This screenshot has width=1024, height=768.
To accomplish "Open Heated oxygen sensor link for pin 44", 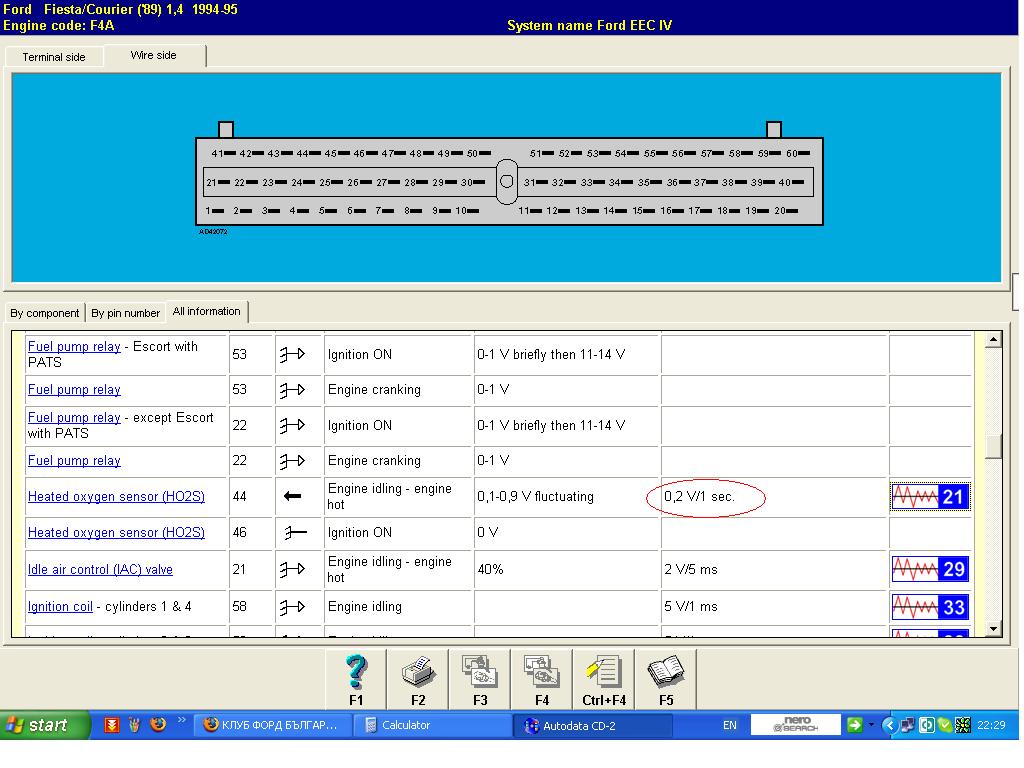I will [116, 497].
